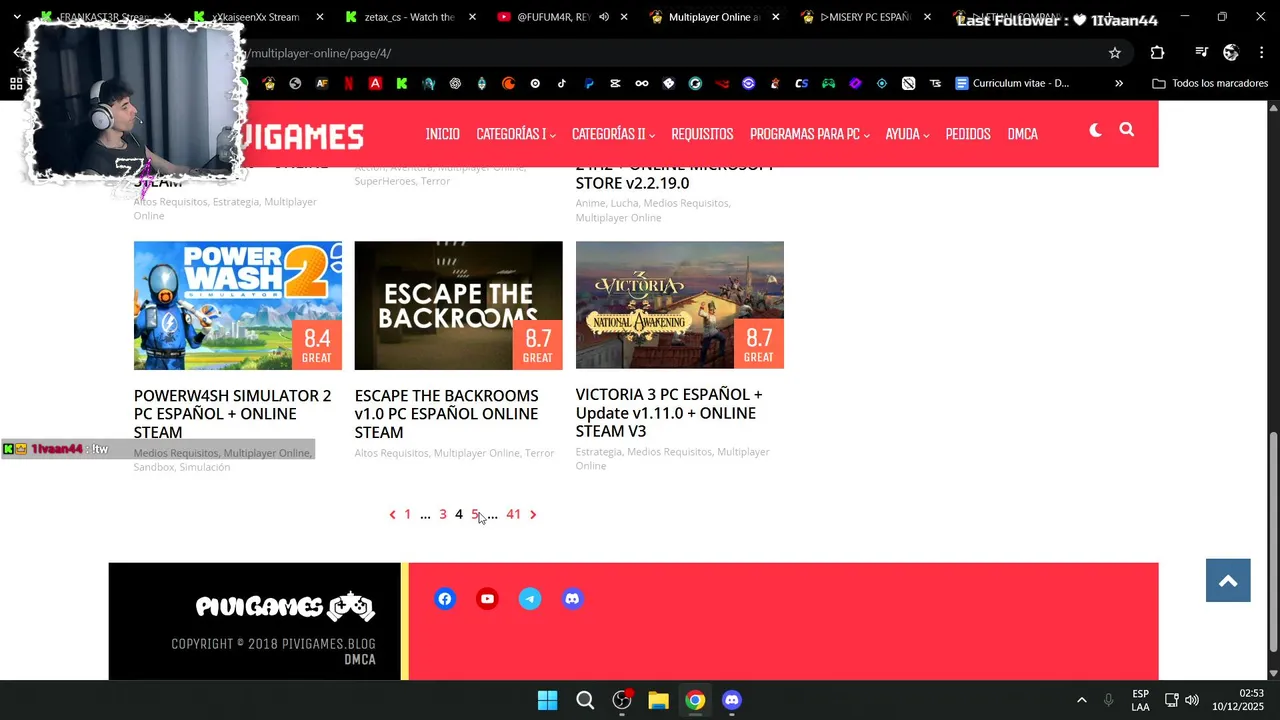1280x720 pixels.
Task: Open Discord from the taskbar
Action: (x=732, y=700)
